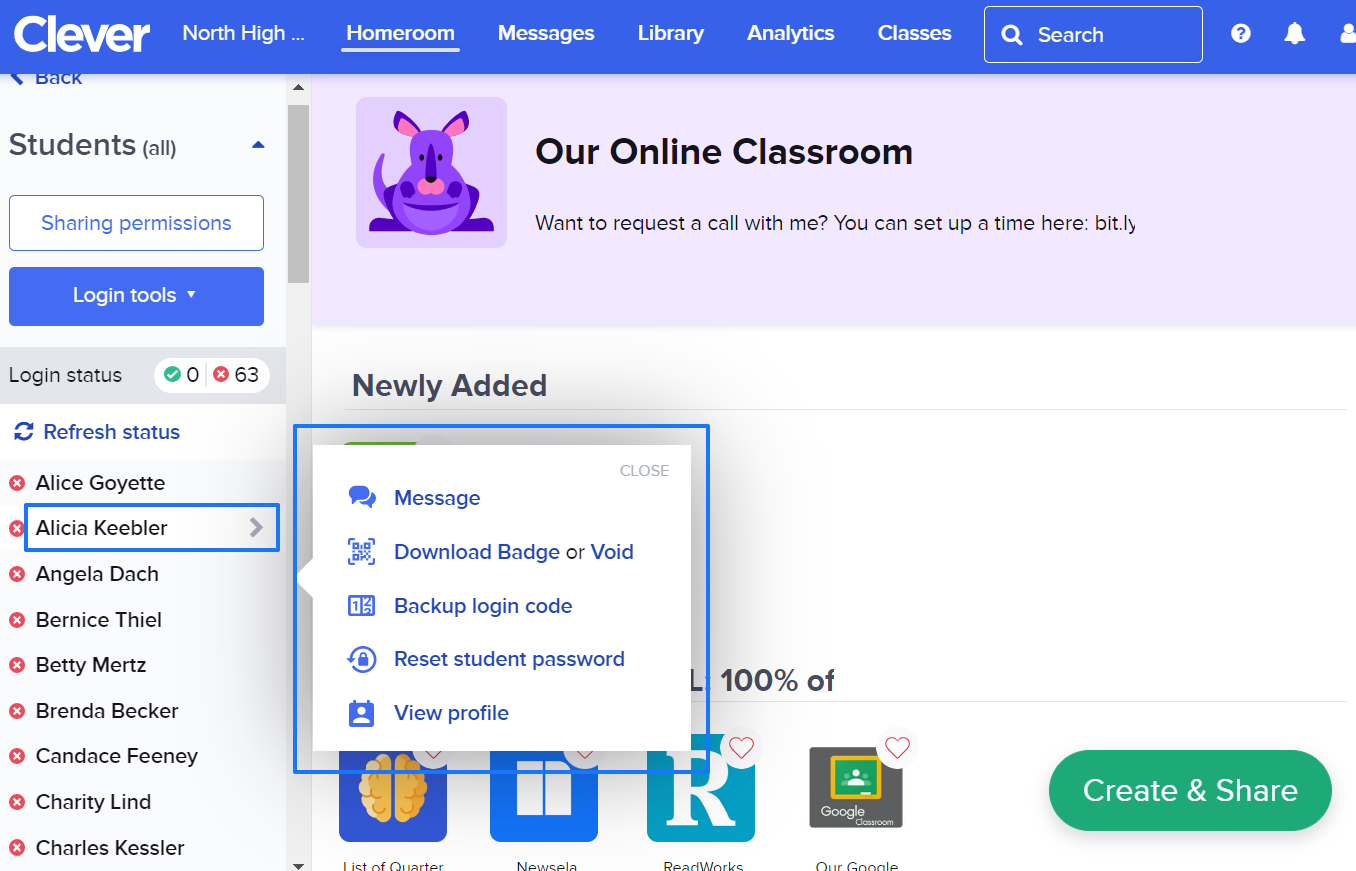The width and height of the screenshot is (1356, 871).
Task: Toggle the heart on Our Google Classroom tile
Action: [x=897, y=747]
